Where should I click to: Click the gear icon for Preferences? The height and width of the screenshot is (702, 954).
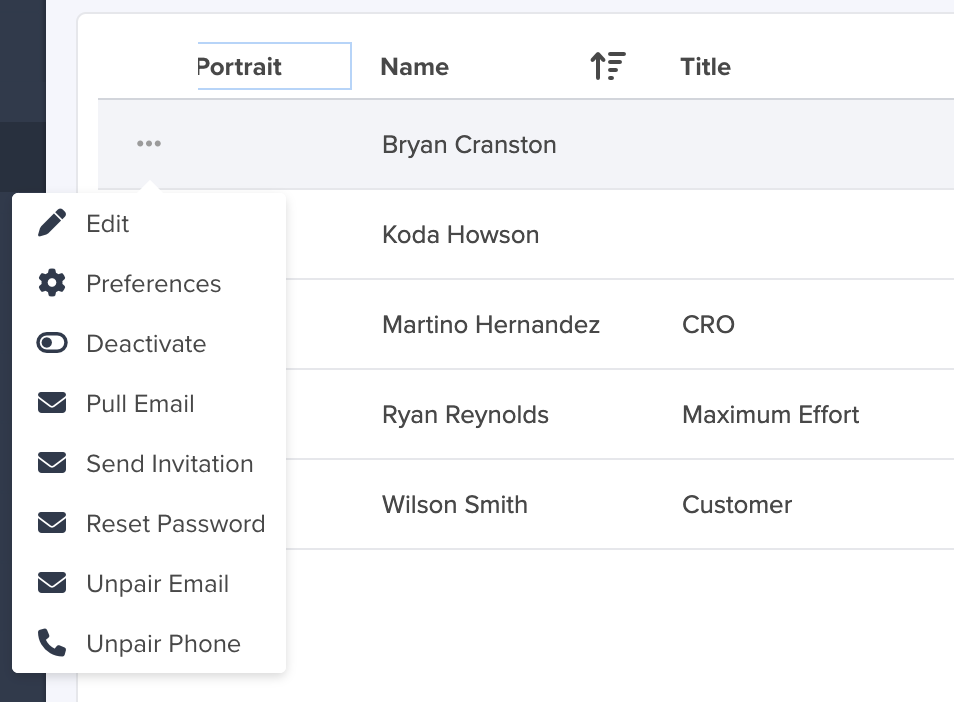tap(52, 283)
